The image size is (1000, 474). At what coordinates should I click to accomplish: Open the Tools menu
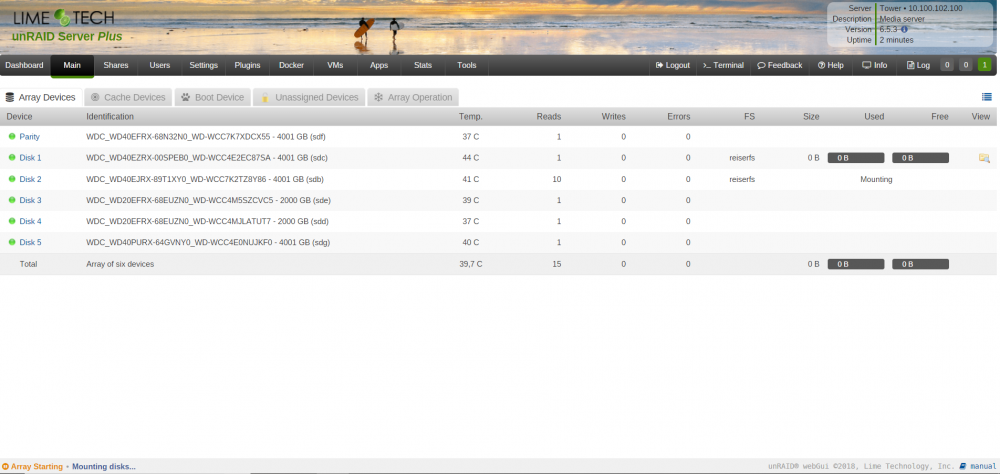click(x=467, y=65)
